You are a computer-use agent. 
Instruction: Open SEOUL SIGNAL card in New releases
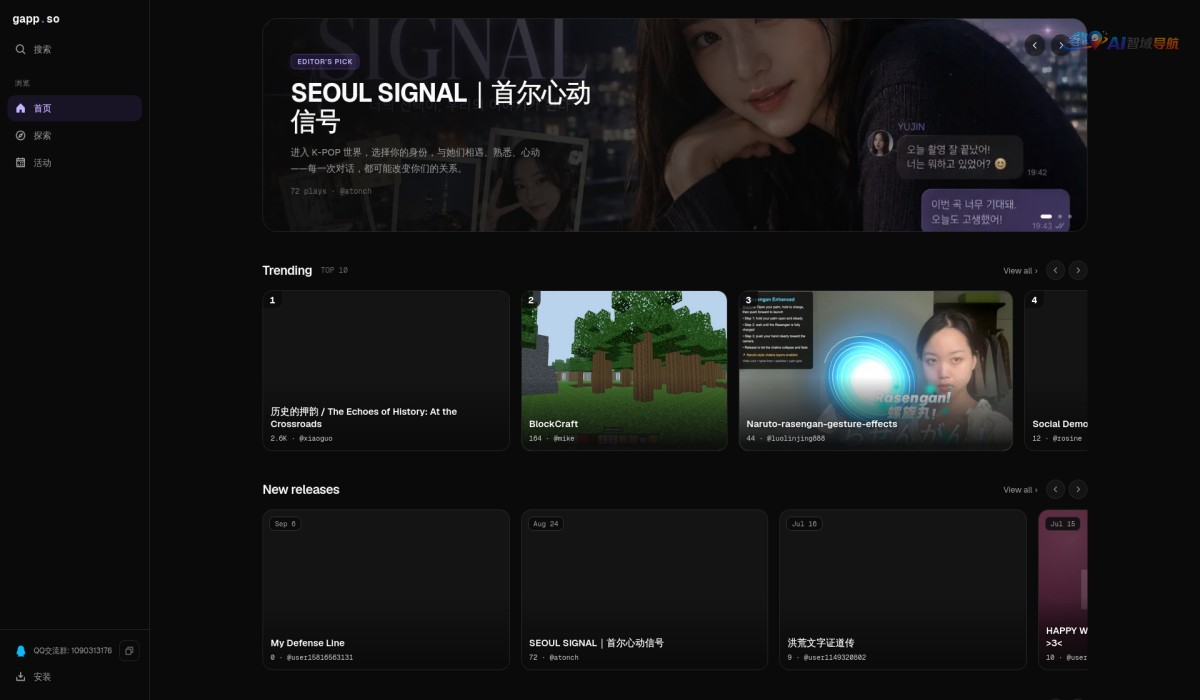point(644,589)
